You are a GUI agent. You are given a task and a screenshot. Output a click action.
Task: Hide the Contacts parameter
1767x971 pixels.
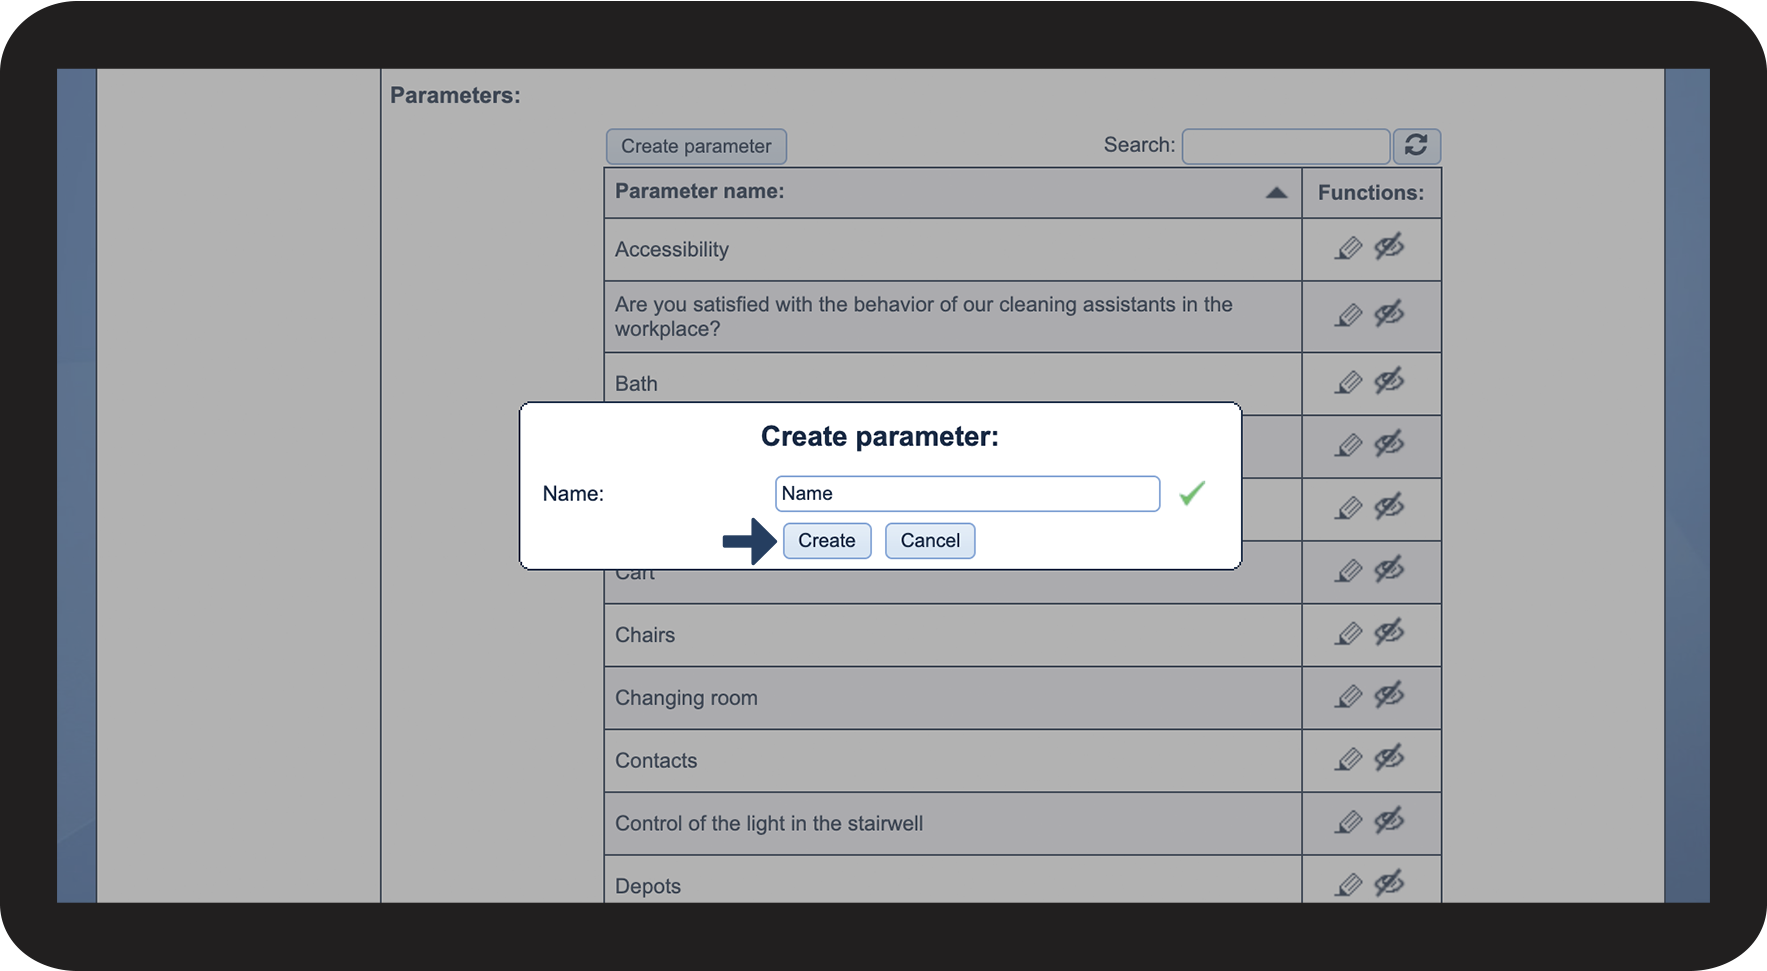[x=1389, y=758]
